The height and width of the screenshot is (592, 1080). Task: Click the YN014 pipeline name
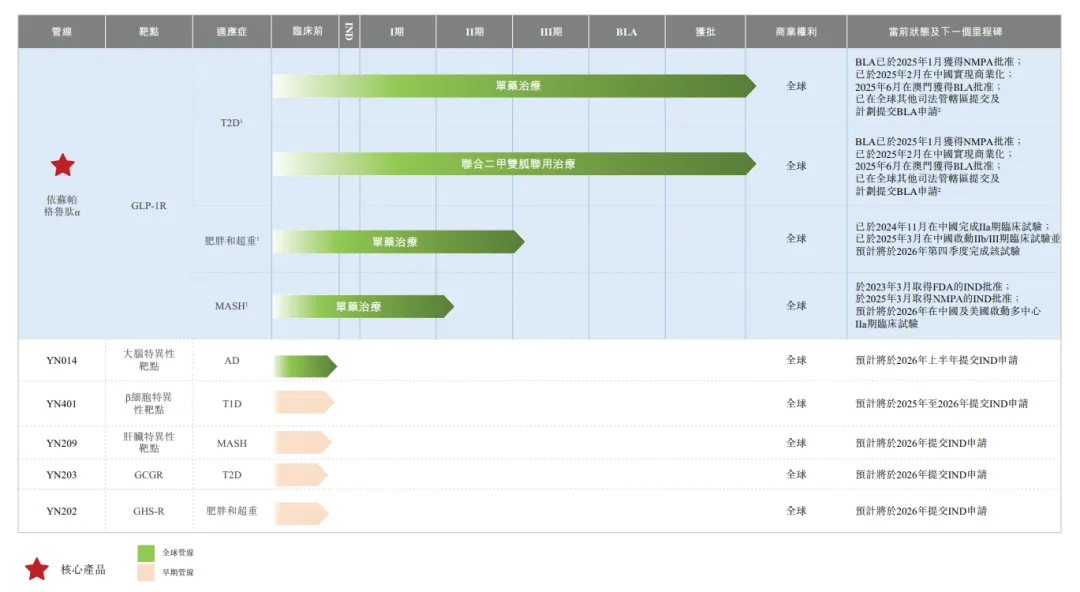coord(62,360)
